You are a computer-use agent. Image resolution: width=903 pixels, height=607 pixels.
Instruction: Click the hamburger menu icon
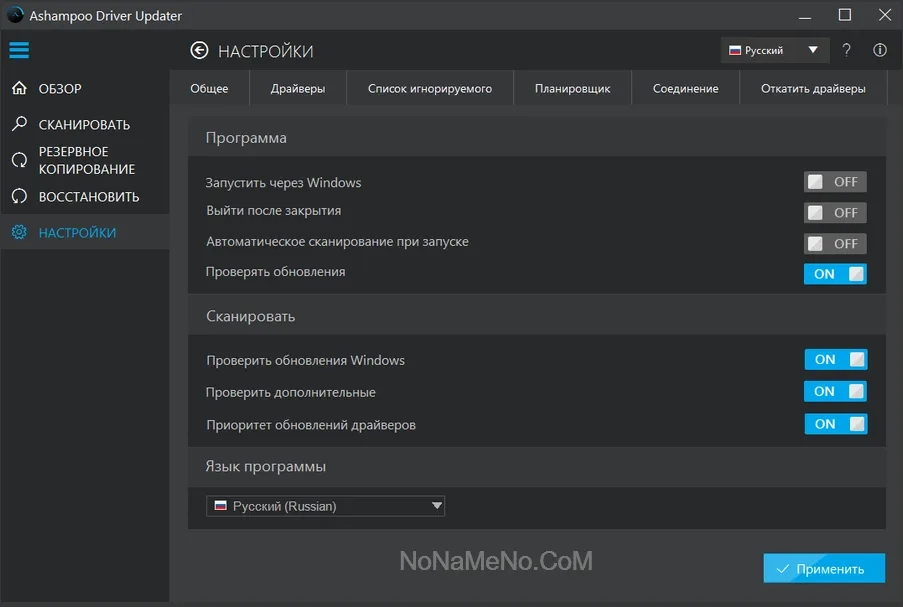pyautogui.click(x=19, y=50)
